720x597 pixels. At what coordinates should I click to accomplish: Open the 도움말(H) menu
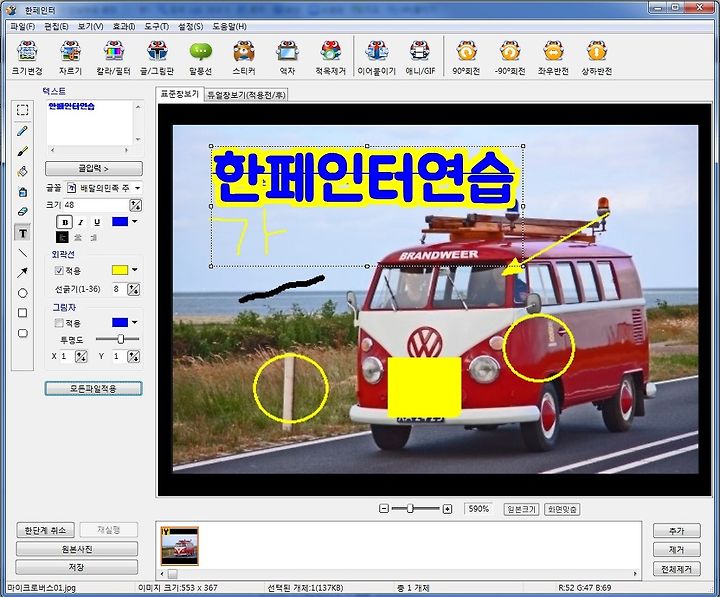(230, 27)
